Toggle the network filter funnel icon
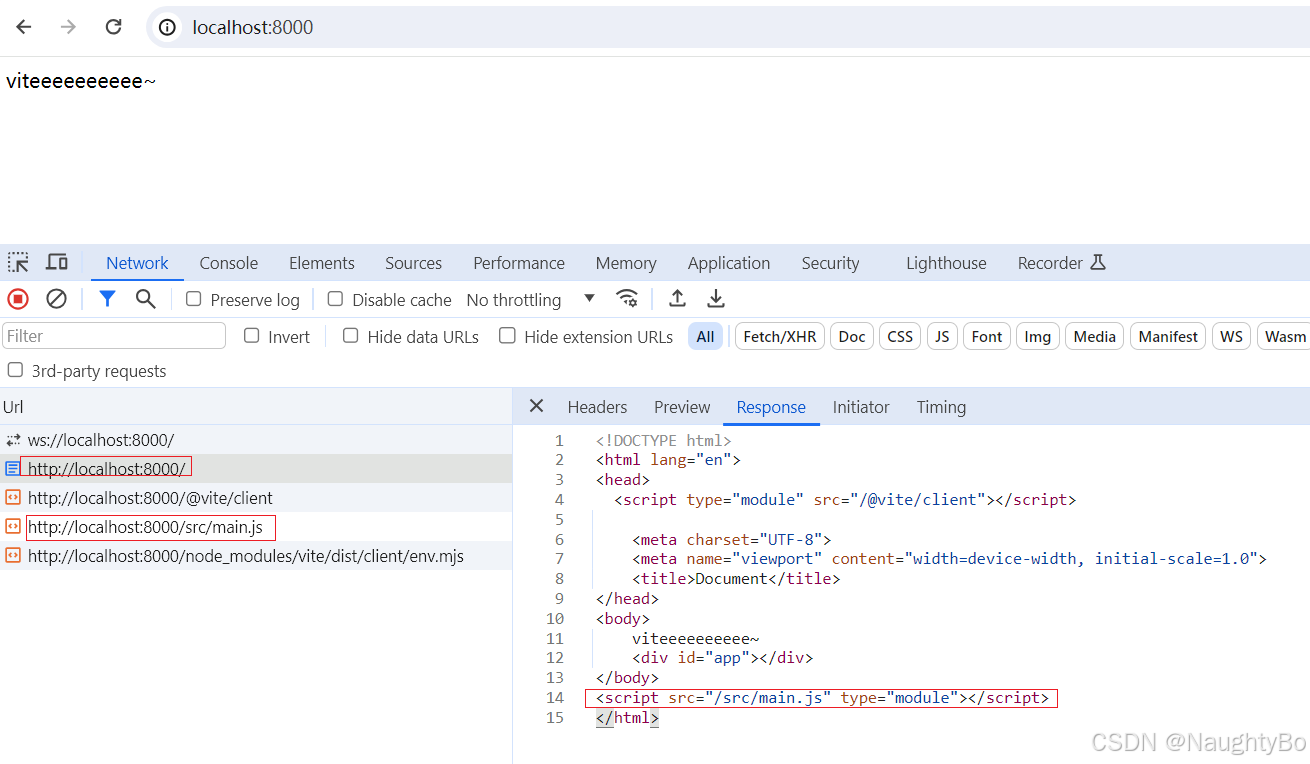This screenshot has height=764, width=1310. pyautogui.click(x=107, y=299)
